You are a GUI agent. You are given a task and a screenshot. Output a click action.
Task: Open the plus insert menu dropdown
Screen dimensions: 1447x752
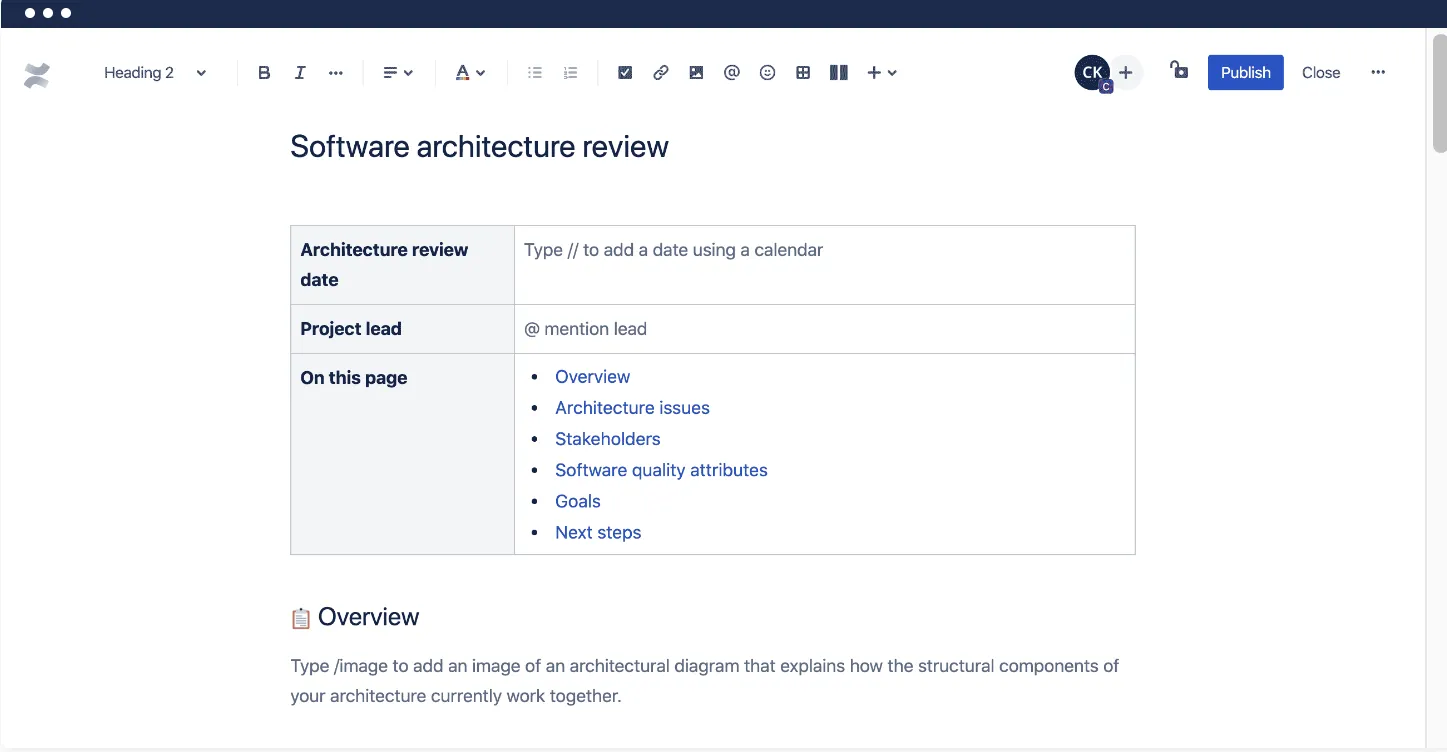(882, 73)
